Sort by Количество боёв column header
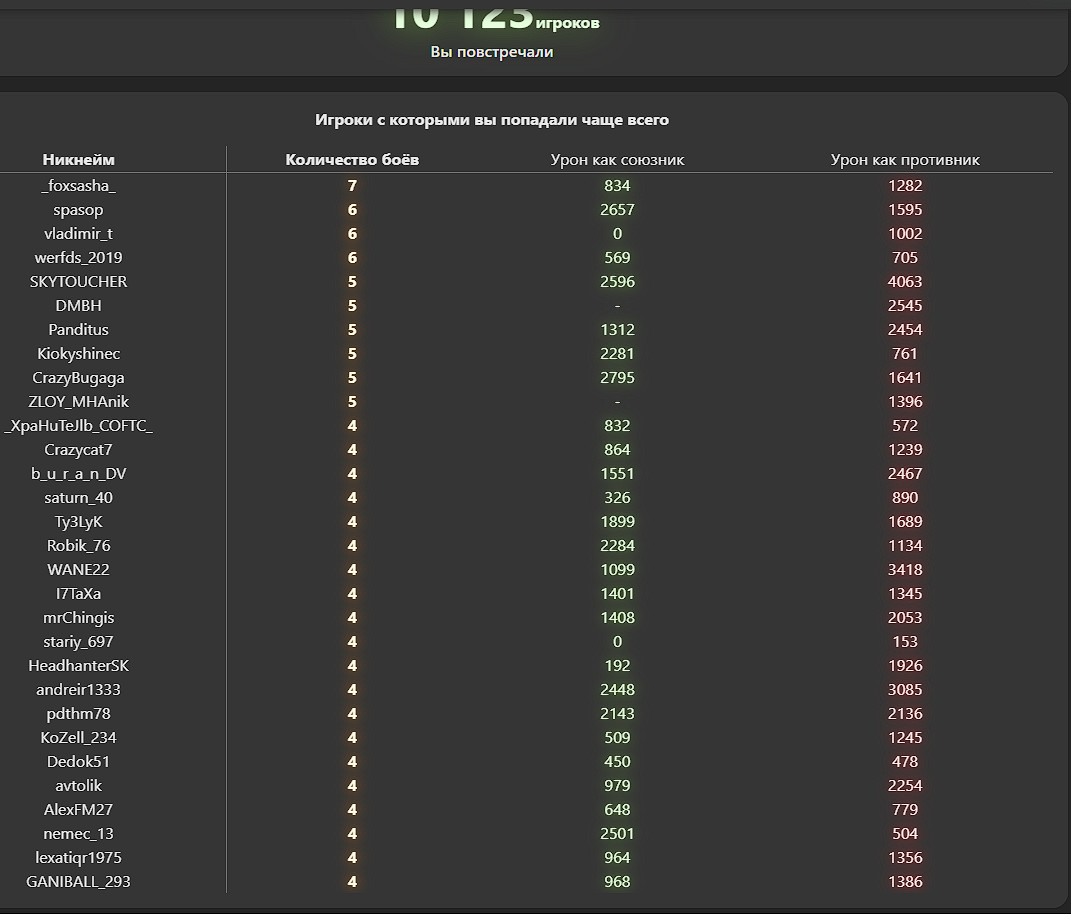 (352, 160)
